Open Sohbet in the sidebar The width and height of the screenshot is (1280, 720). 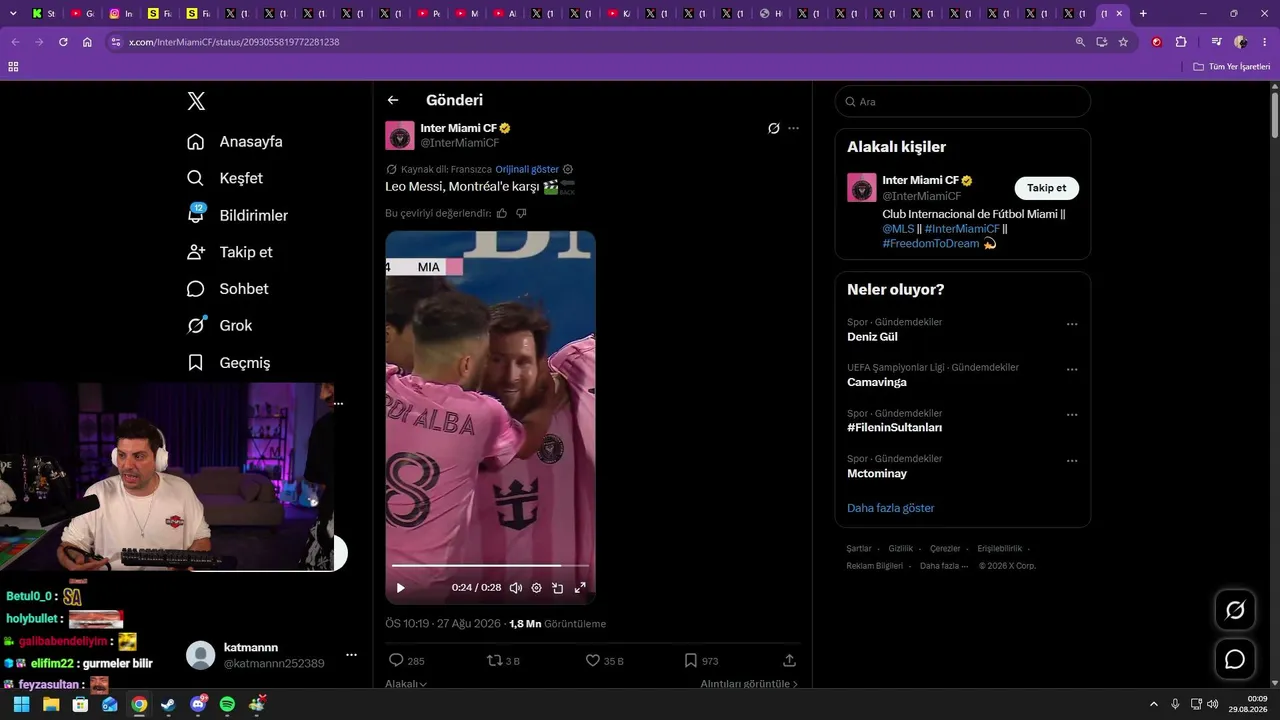(228, 289)
